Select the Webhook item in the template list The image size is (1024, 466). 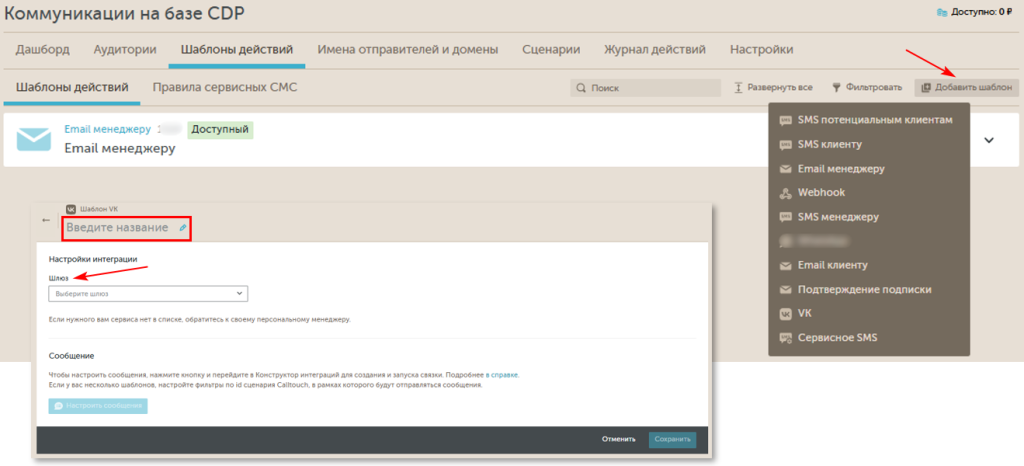click(x=823, y=192)
